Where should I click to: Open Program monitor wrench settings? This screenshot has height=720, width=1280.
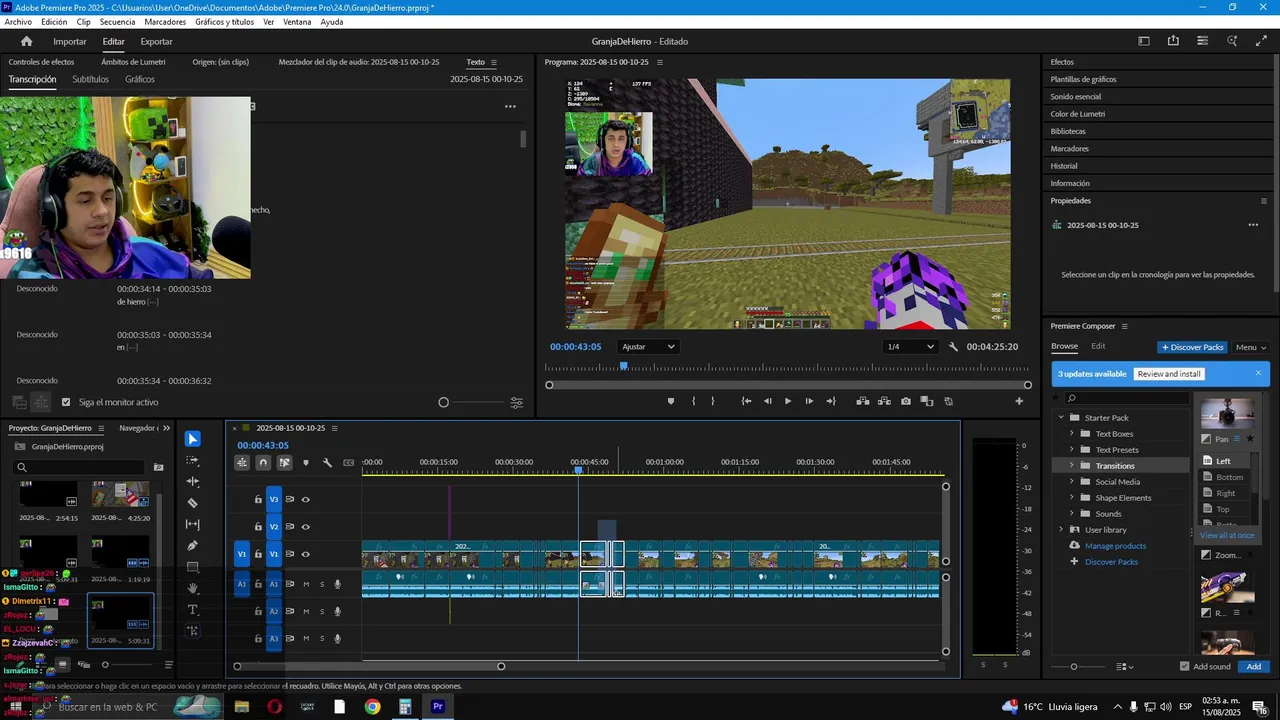click(953, 347)
